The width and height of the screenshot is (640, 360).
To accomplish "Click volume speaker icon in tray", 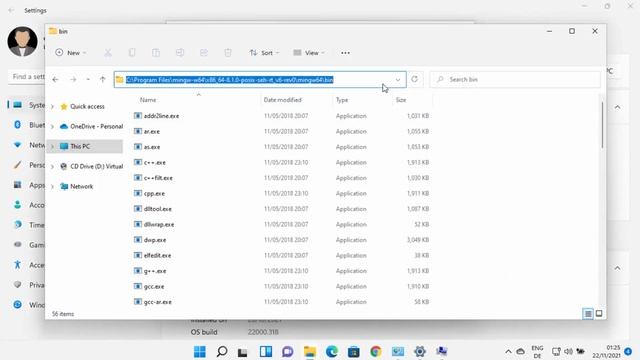I will (568, 351).
